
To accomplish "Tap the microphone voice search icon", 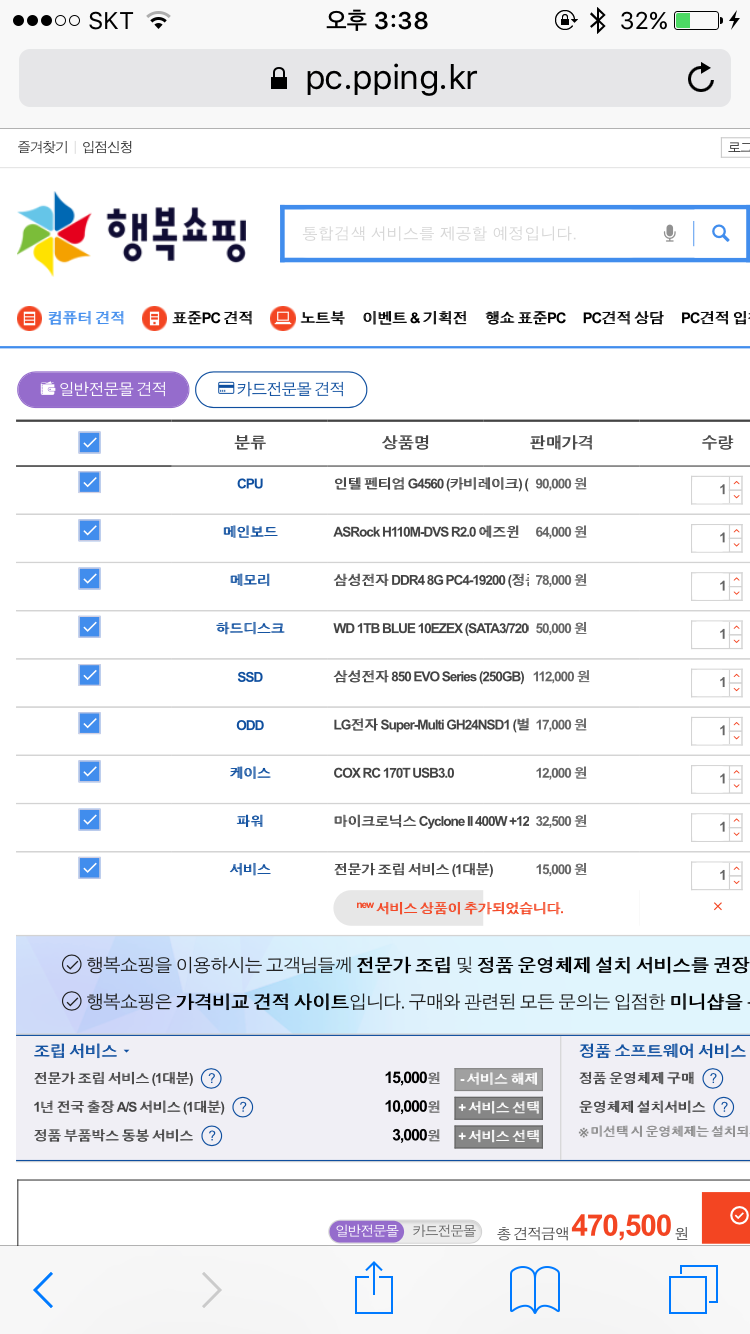I will [x=670, y=234].
